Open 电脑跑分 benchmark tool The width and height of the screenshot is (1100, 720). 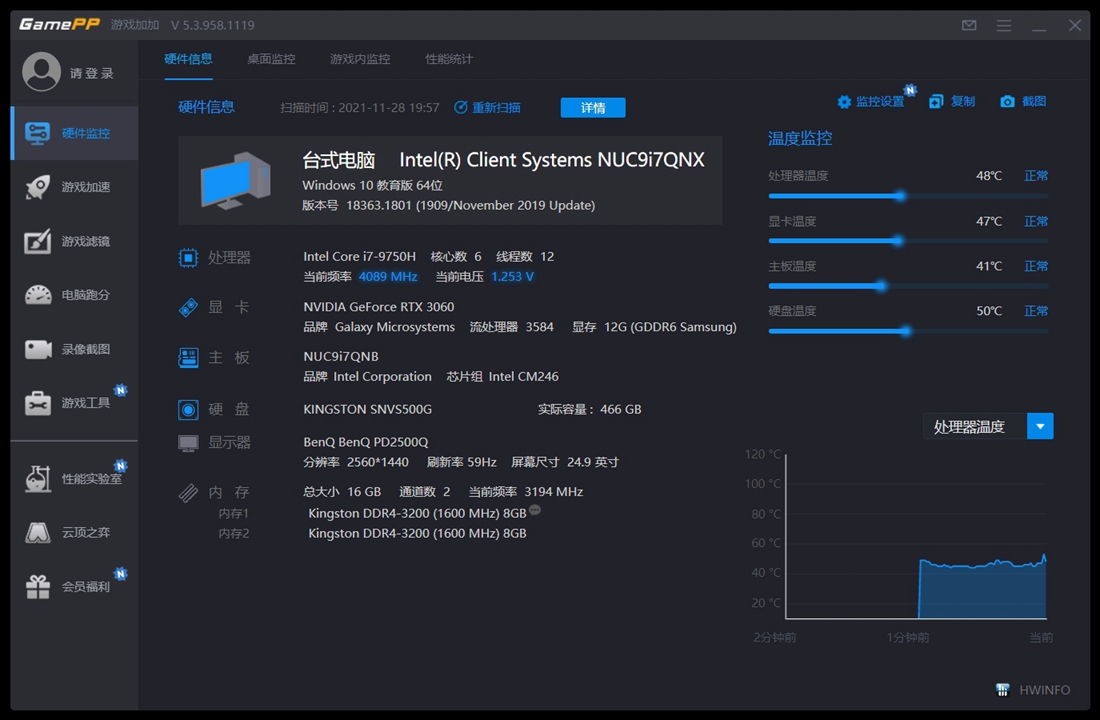70,294
